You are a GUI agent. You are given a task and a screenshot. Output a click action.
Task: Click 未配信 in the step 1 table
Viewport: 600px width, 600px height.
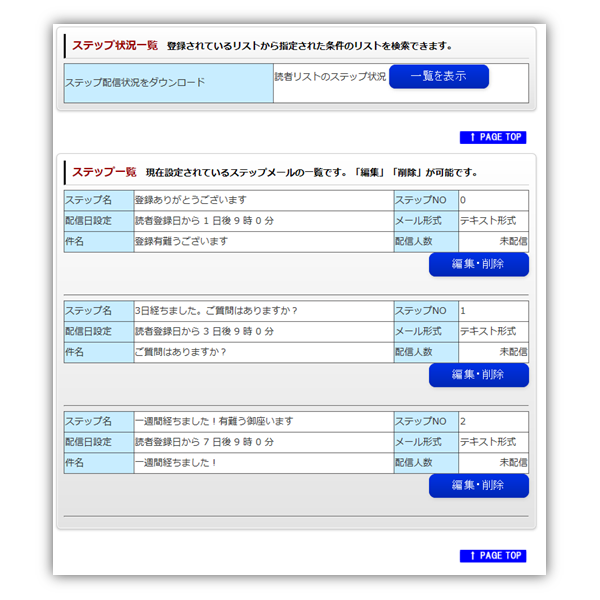point(514,352)
